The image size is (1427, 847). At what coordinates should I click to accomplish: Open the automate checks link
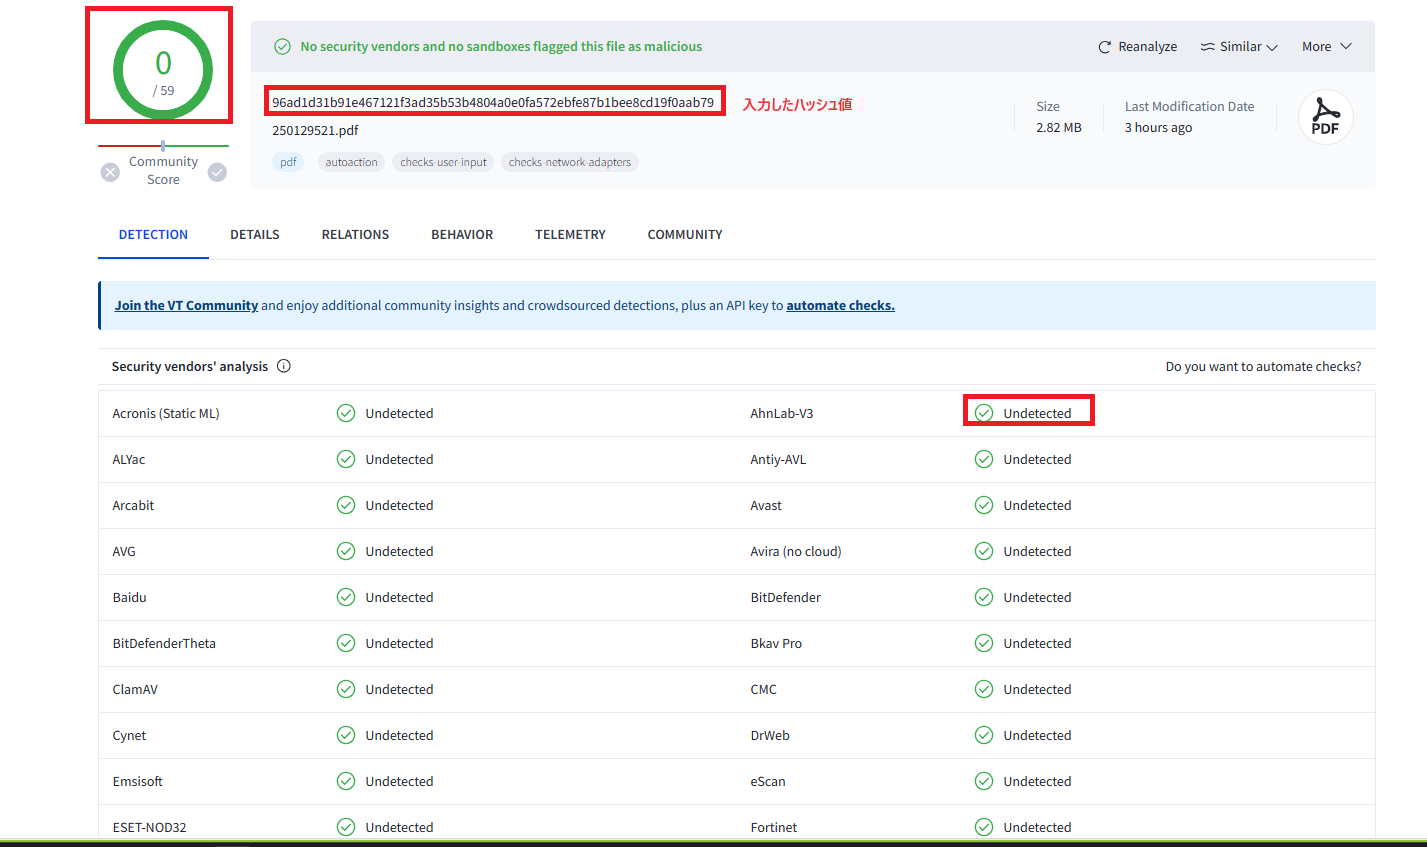840,305
